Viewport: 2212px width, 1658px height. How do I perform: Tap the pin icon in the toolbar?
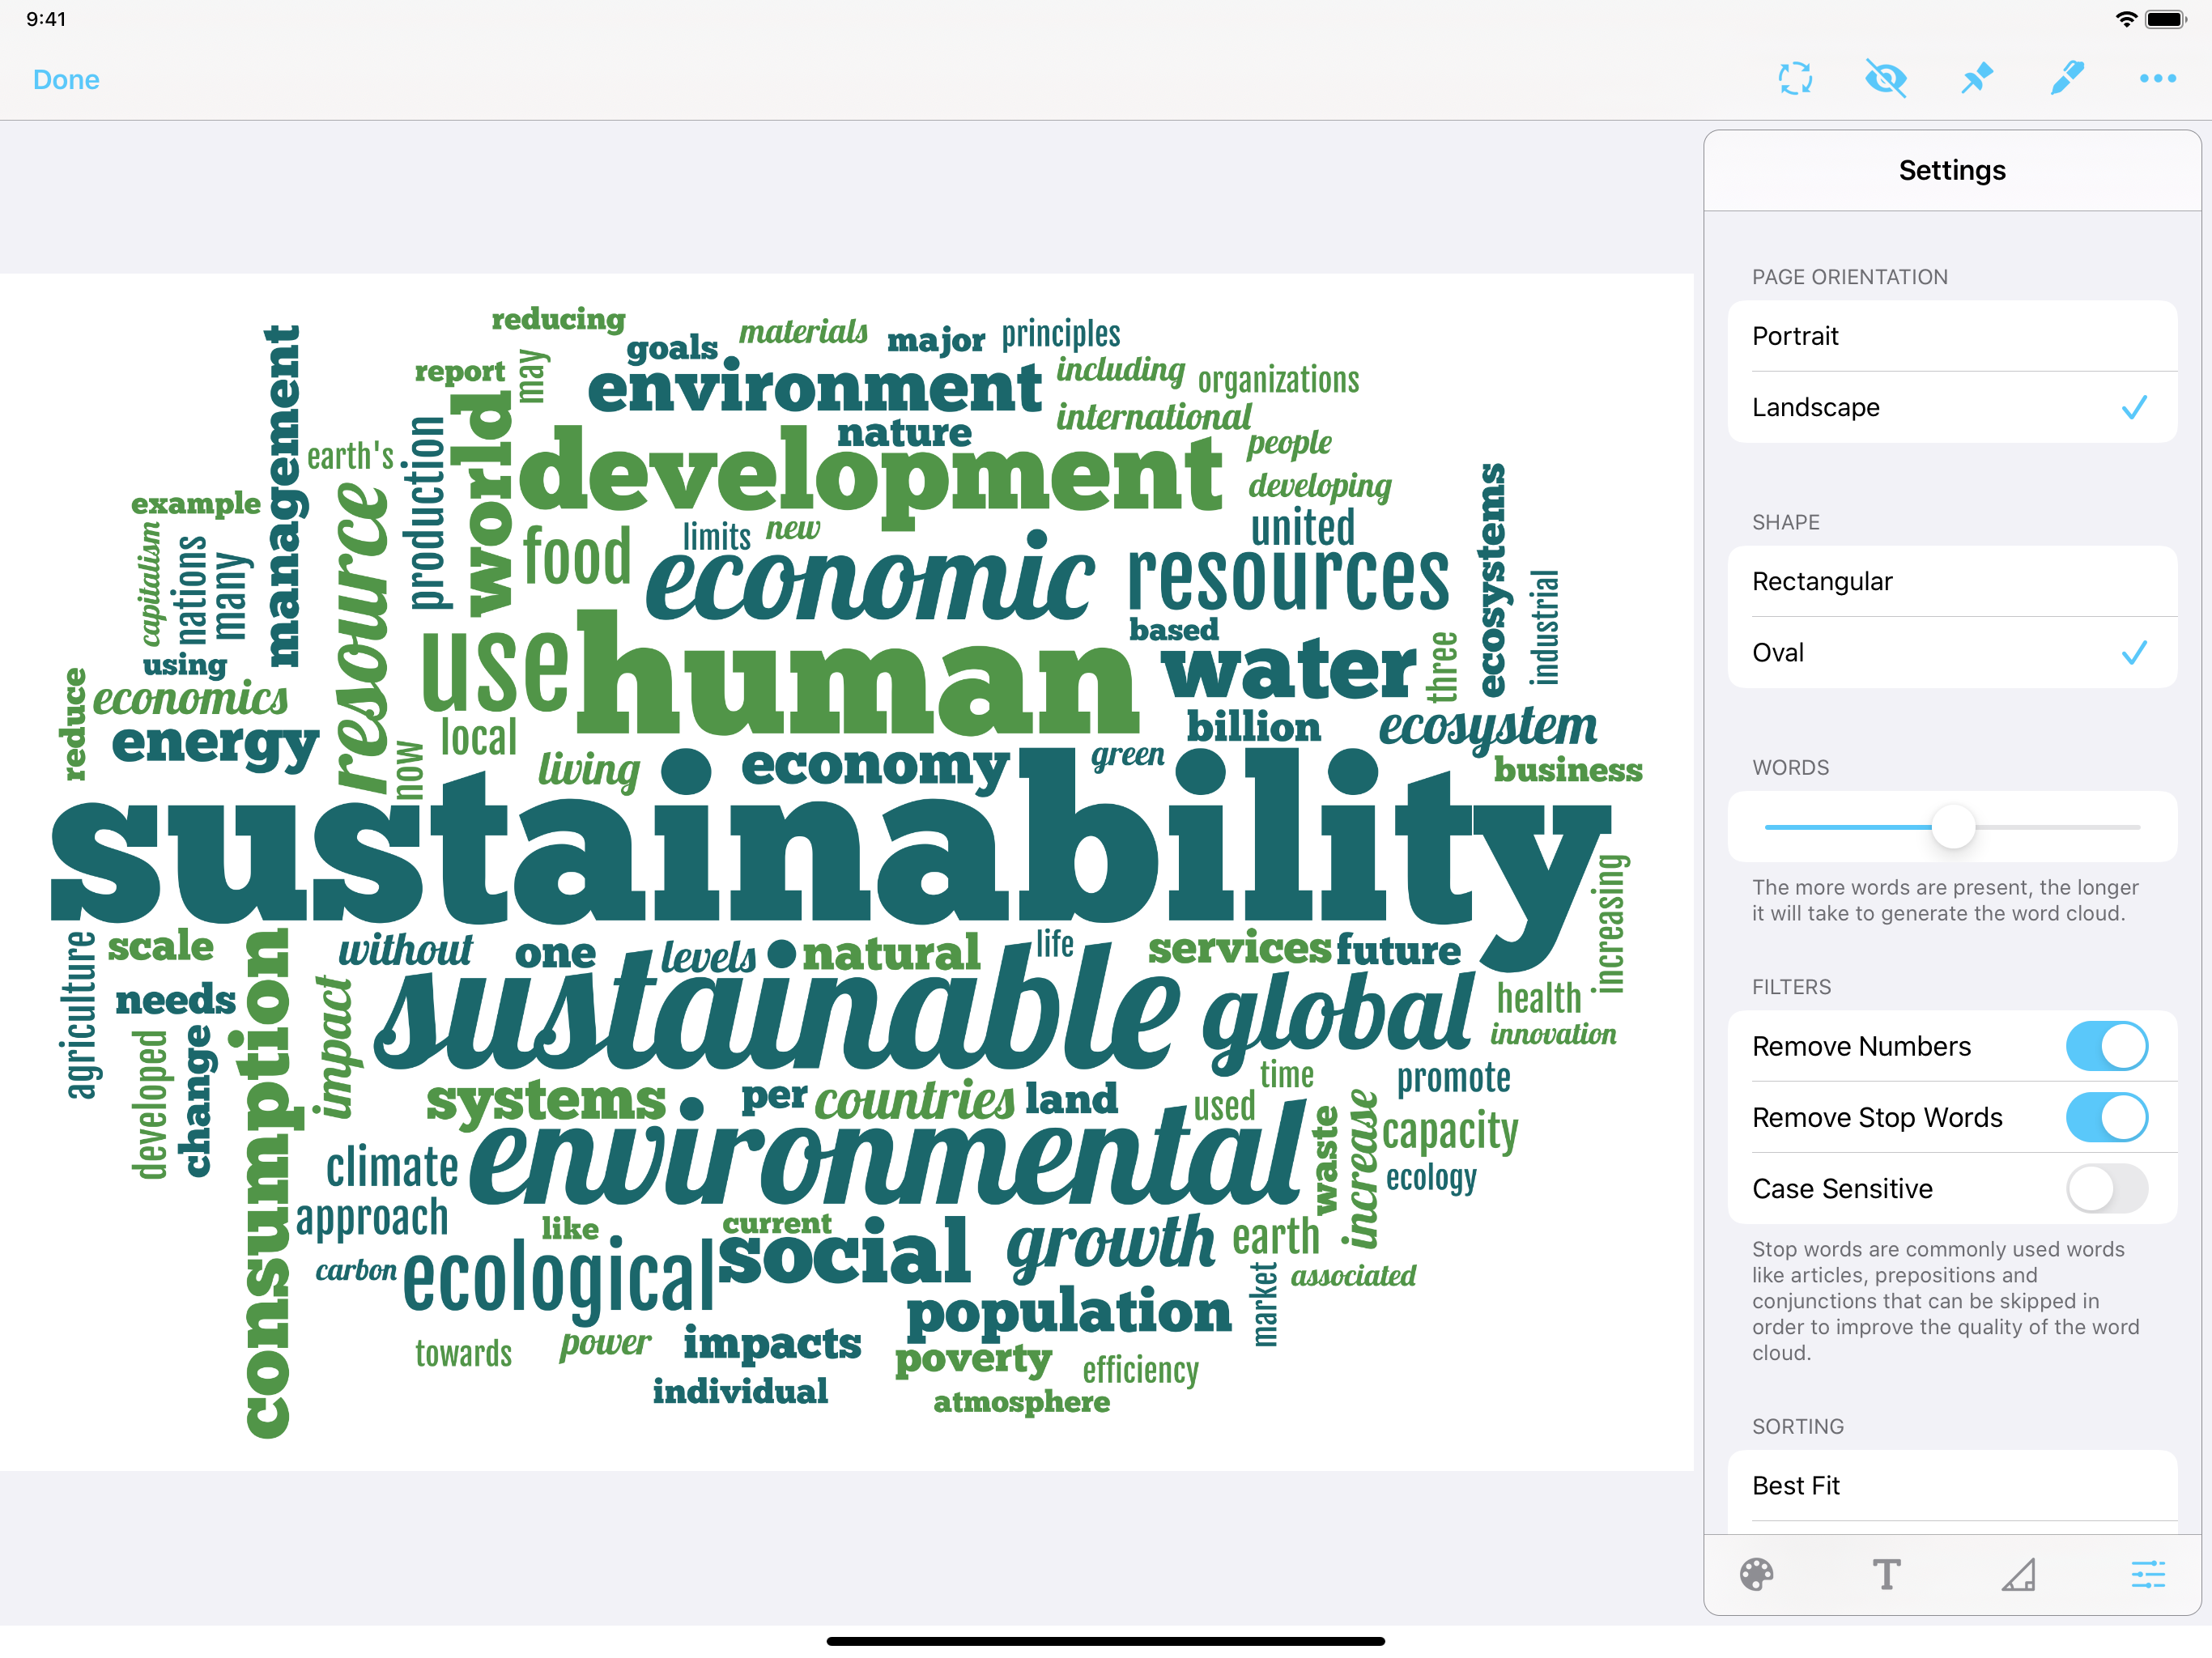pyautogui.click(x=1976, y=78)
